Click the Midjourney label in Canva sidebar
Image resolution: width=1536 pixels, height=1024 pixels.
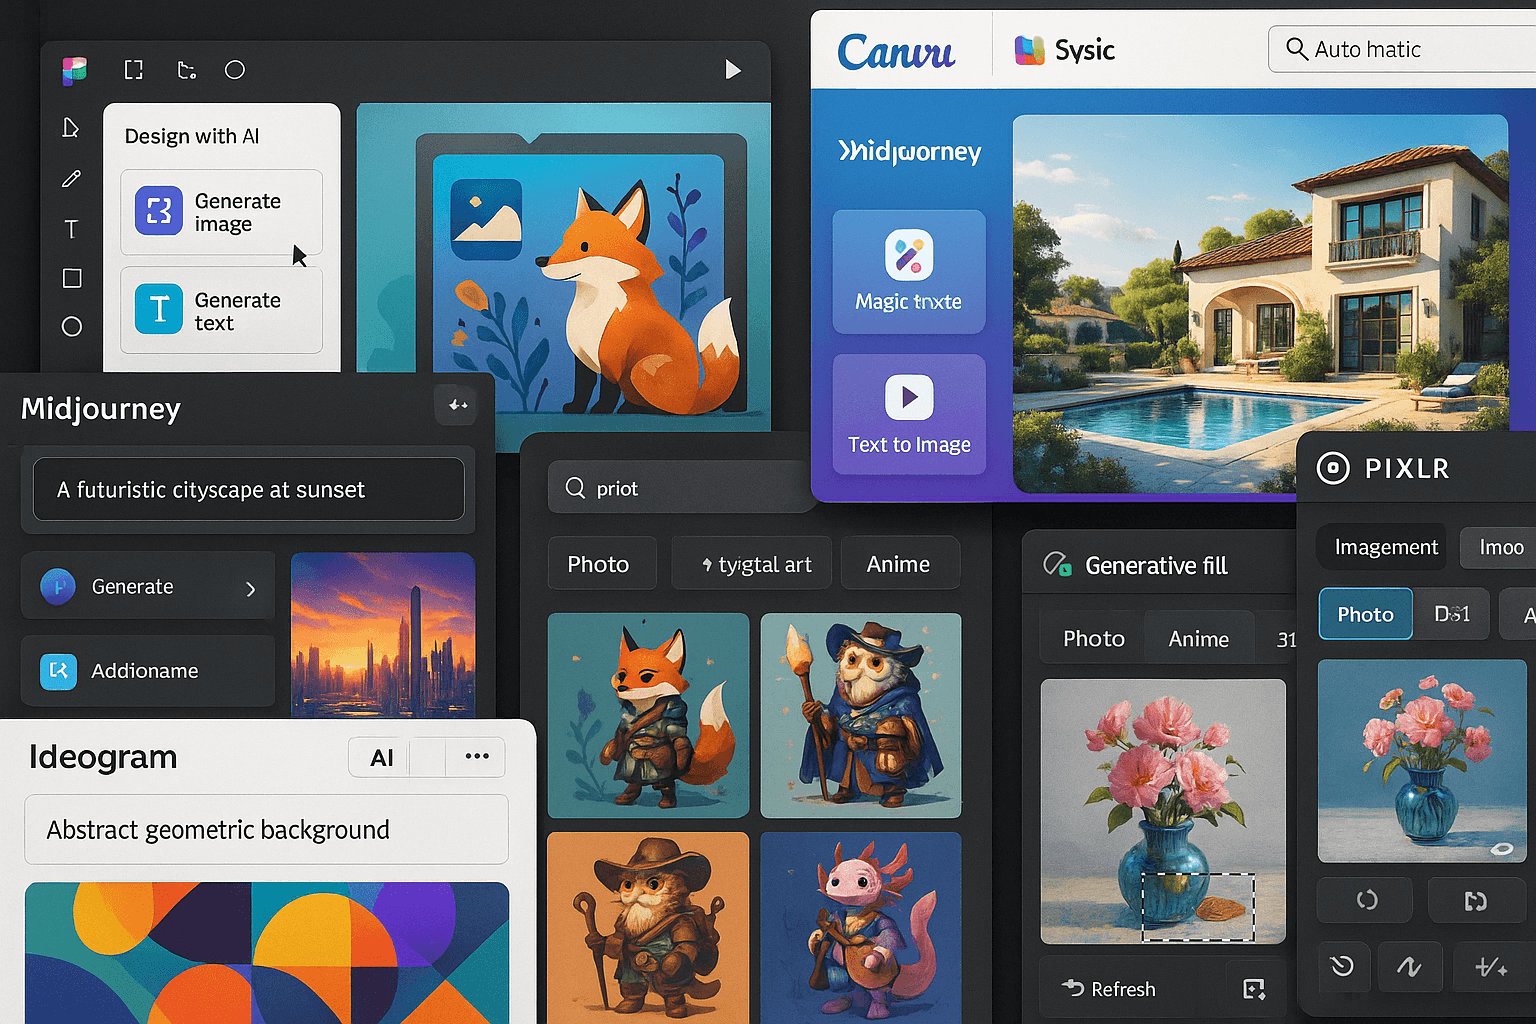[x=910, y=151]
